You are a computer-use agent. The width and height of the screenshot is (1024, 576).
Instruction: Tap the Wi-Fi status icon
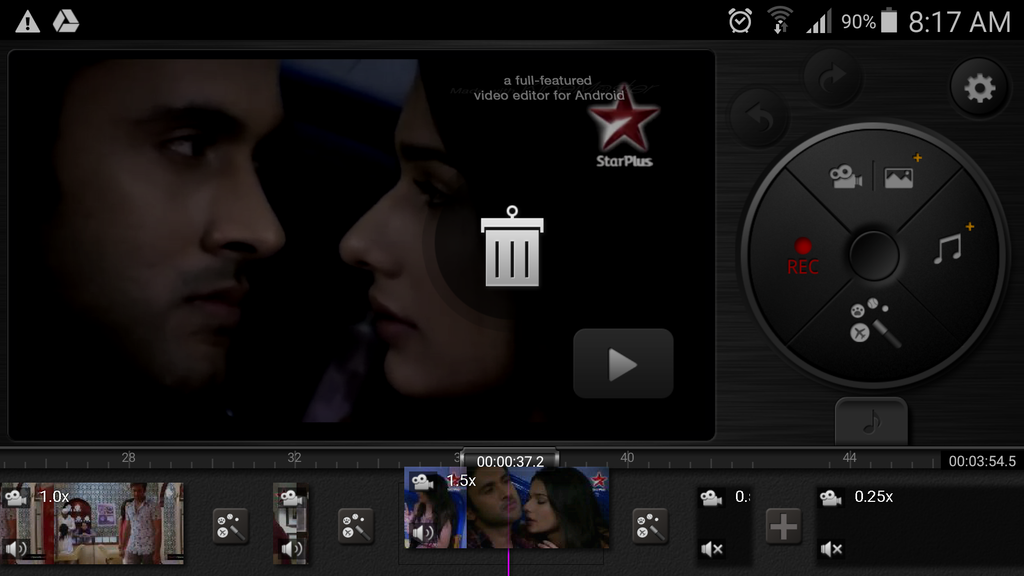click(x=780, y=21)
